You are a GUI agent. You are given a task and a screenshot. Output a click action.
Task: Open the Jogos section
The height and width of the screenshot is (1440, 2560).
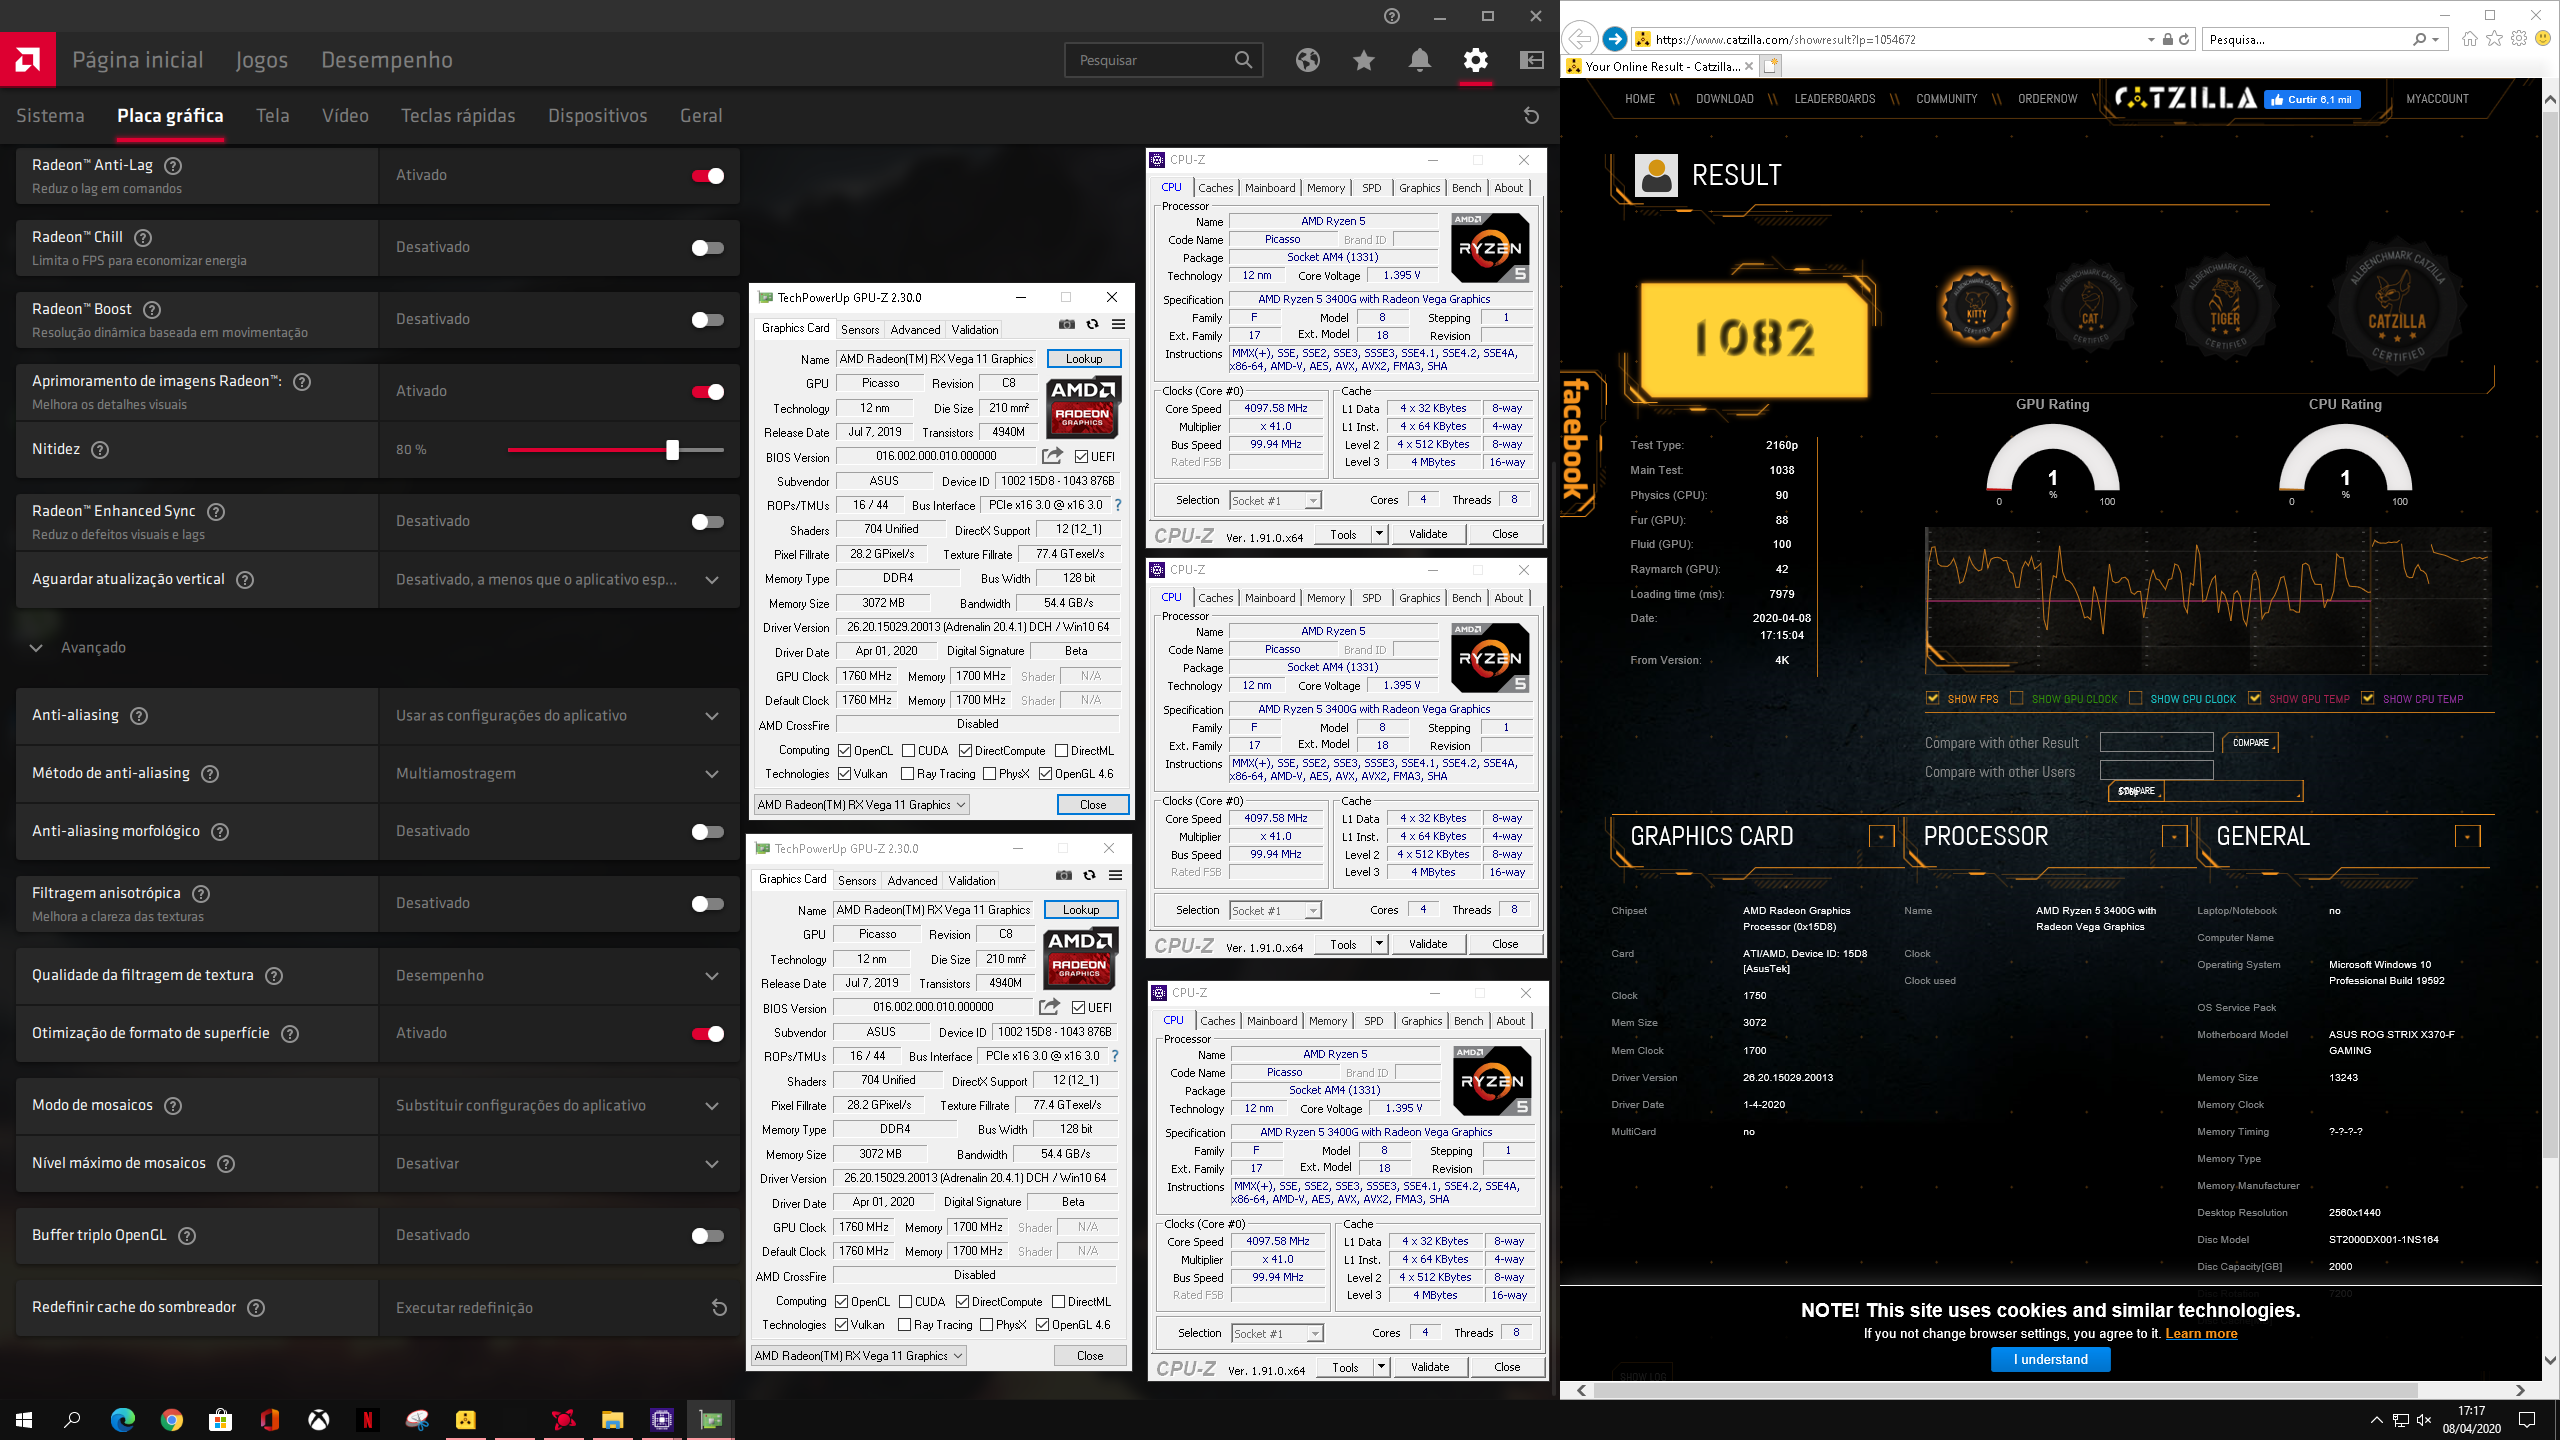261,60
